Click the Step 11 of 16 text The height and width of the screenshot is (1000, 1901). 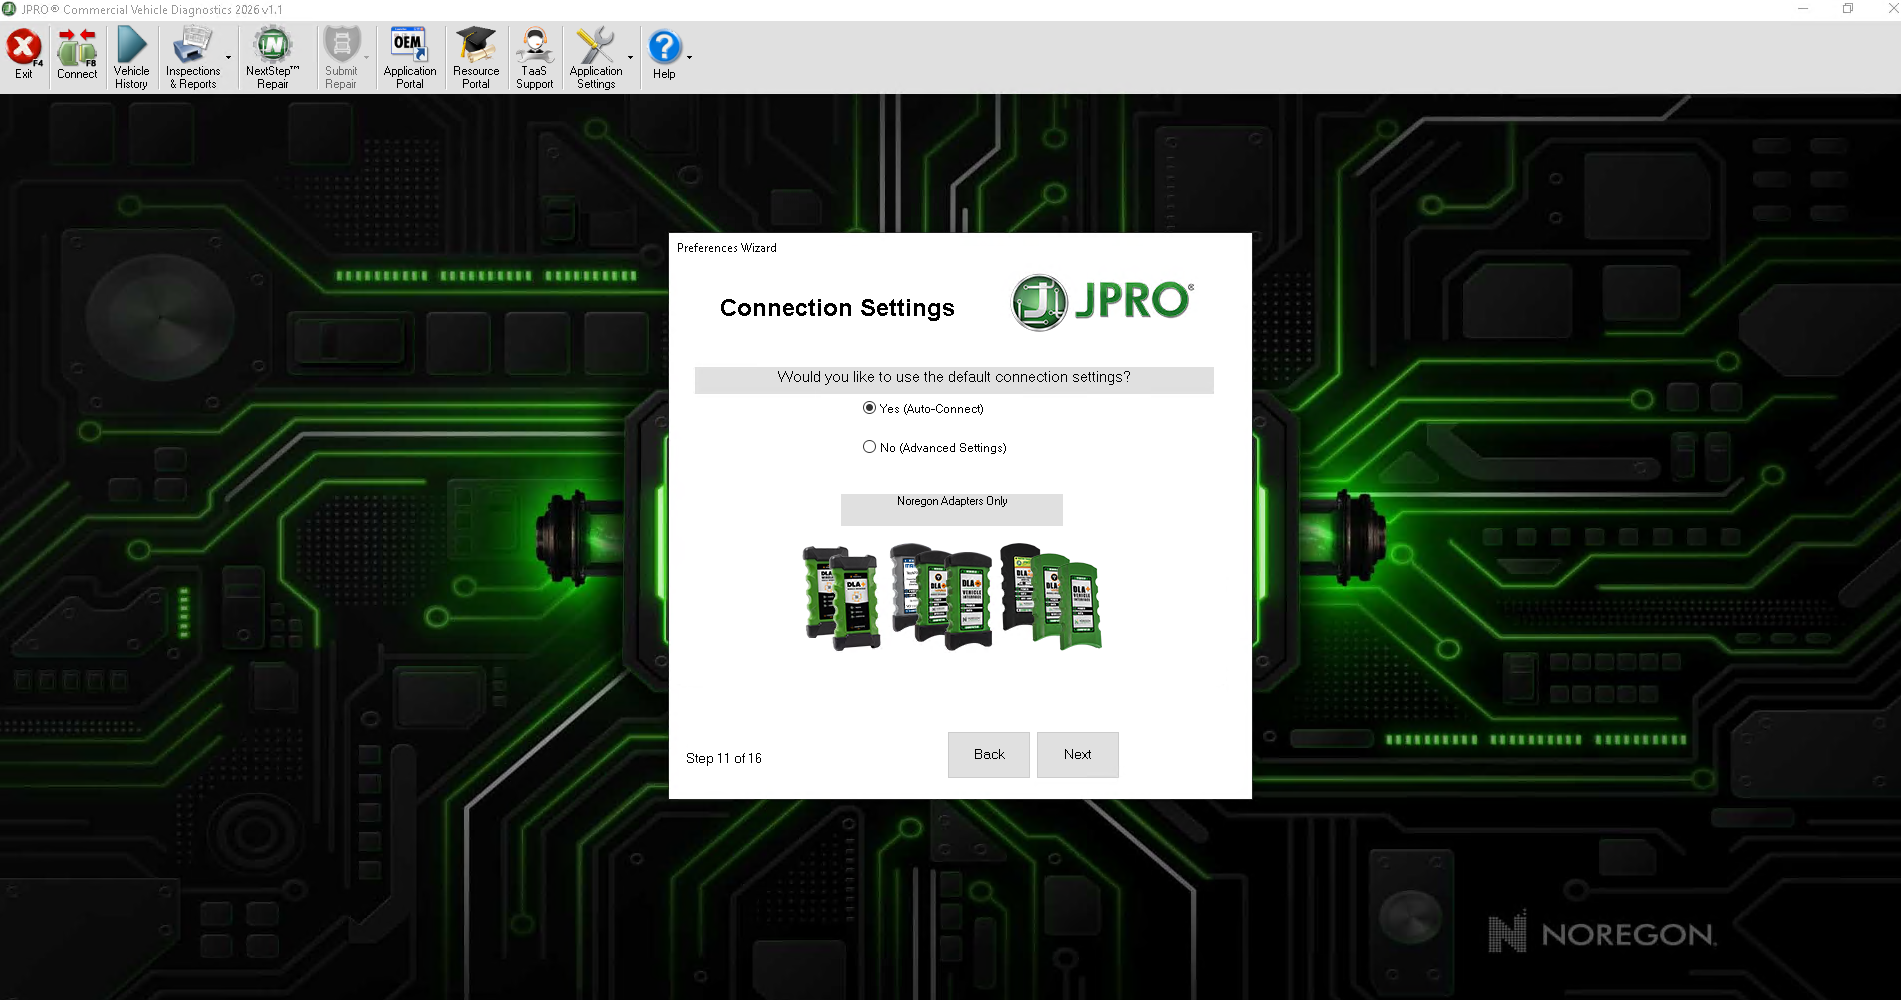[x=724, y=758]
